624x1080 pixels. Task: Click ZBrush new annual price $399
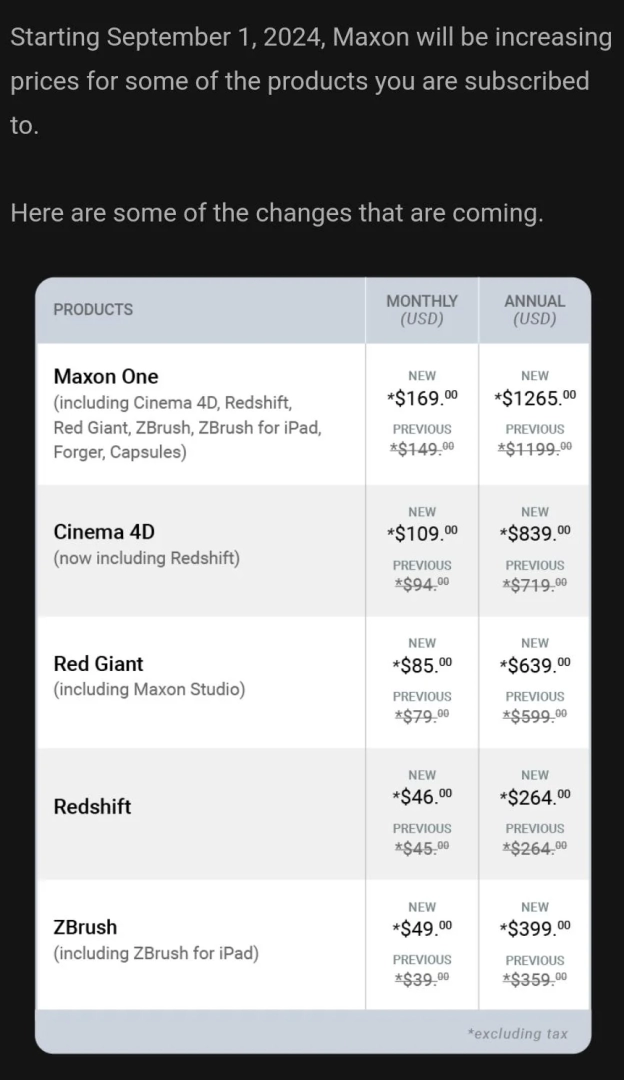(x=534, y=929)
